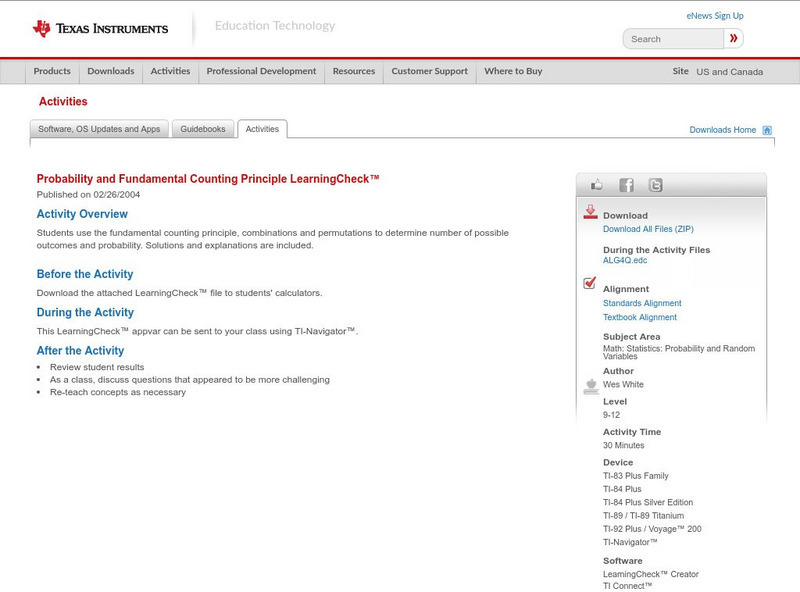Download All Files (ZIP) link

[648, 229]
